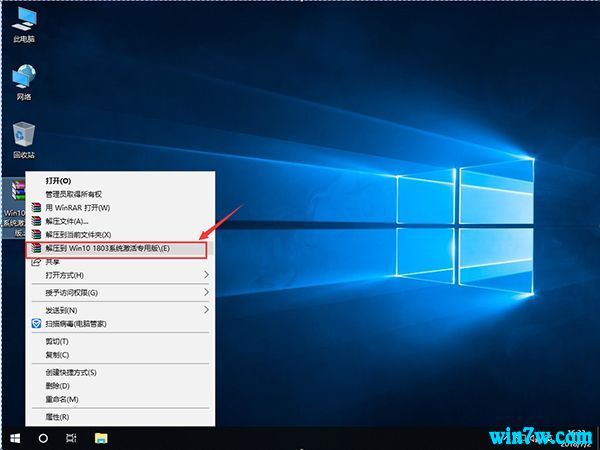Expand the 授予访问权限(G) submenu arrow
600x450 pixels.
tap(206, 292)
